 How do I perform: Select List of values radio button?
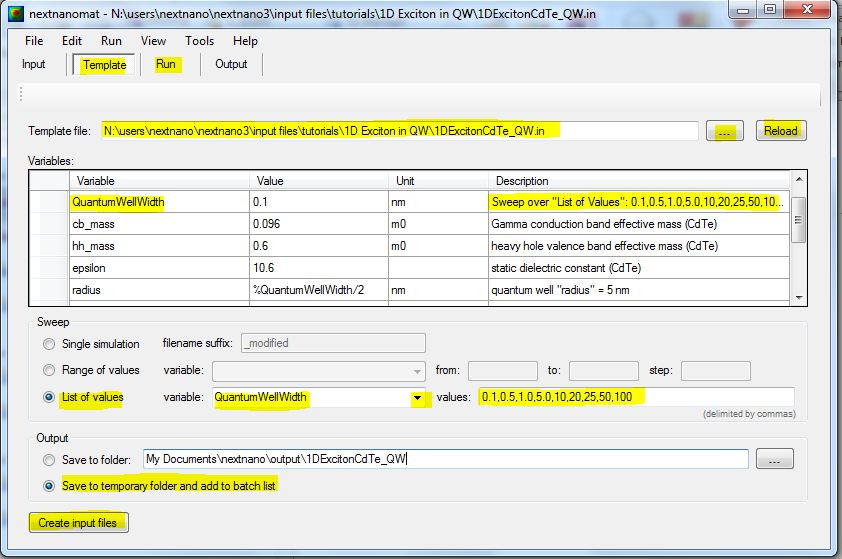pyautogui.click(x=49, y=398)
